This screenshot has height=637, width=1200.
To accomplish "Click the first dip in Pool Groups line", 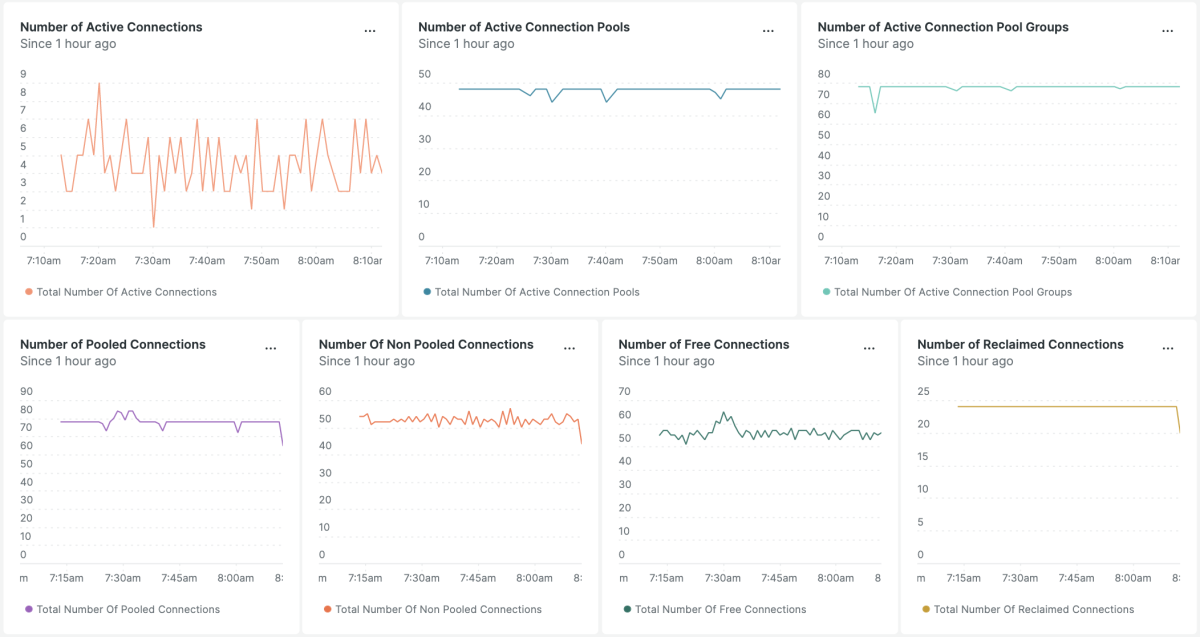I will point(875,112).
